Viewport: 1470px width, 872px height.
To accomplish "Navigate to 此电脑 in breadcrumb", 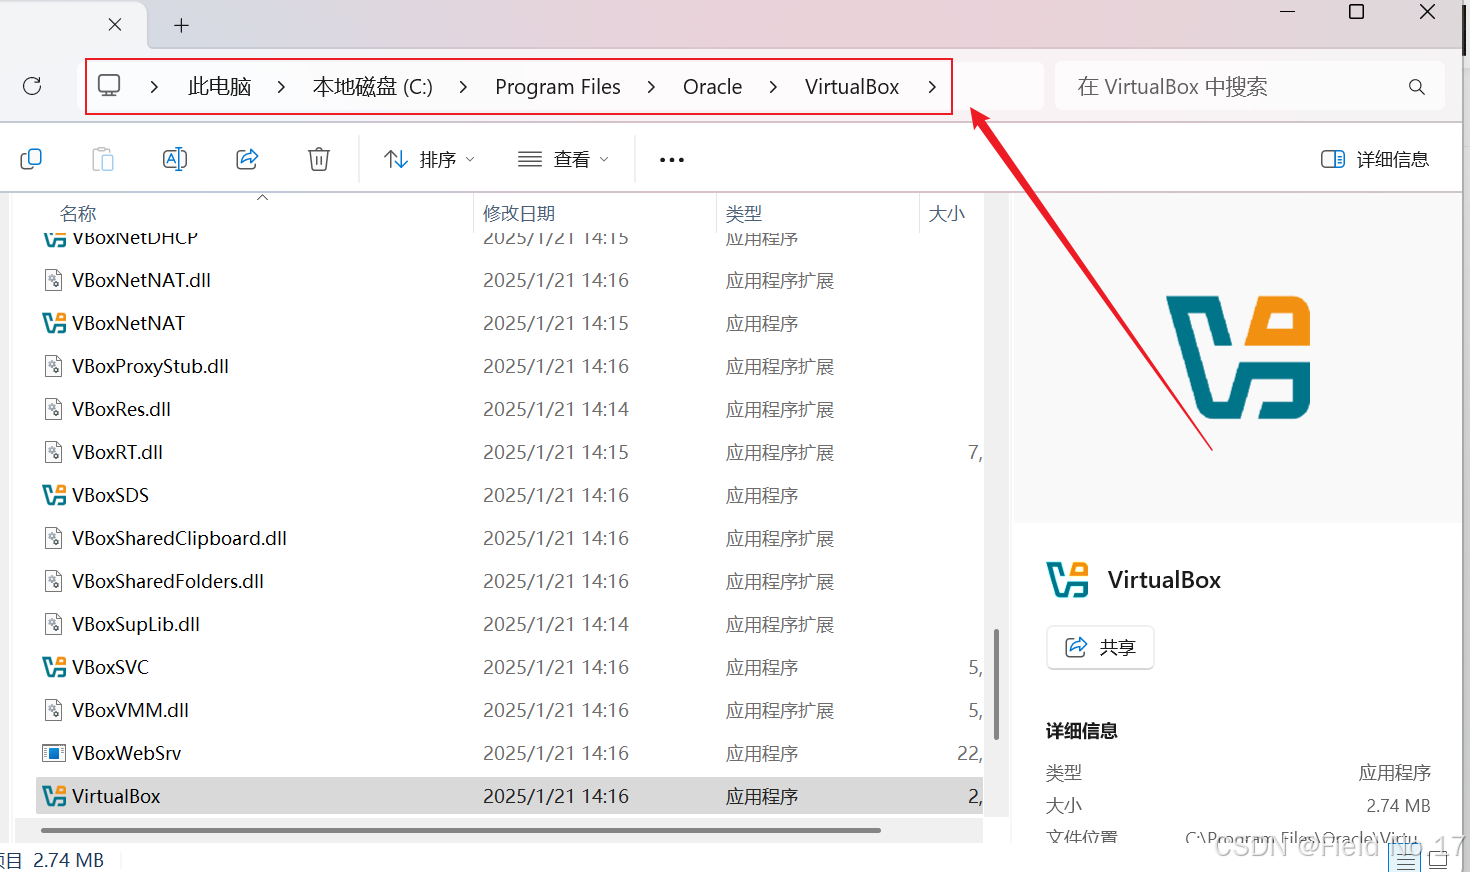I will tap(219, 87).
